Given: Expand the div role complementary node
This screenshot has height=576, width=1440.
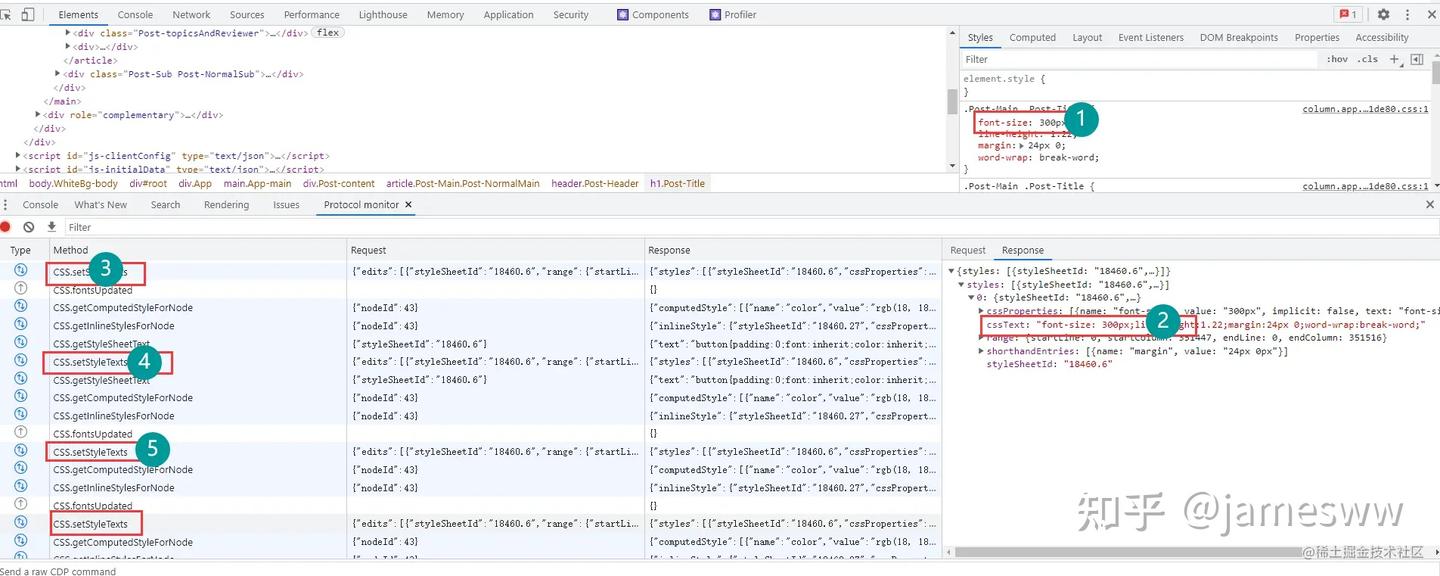Looking at the screenshot, I should pos(38,115).
